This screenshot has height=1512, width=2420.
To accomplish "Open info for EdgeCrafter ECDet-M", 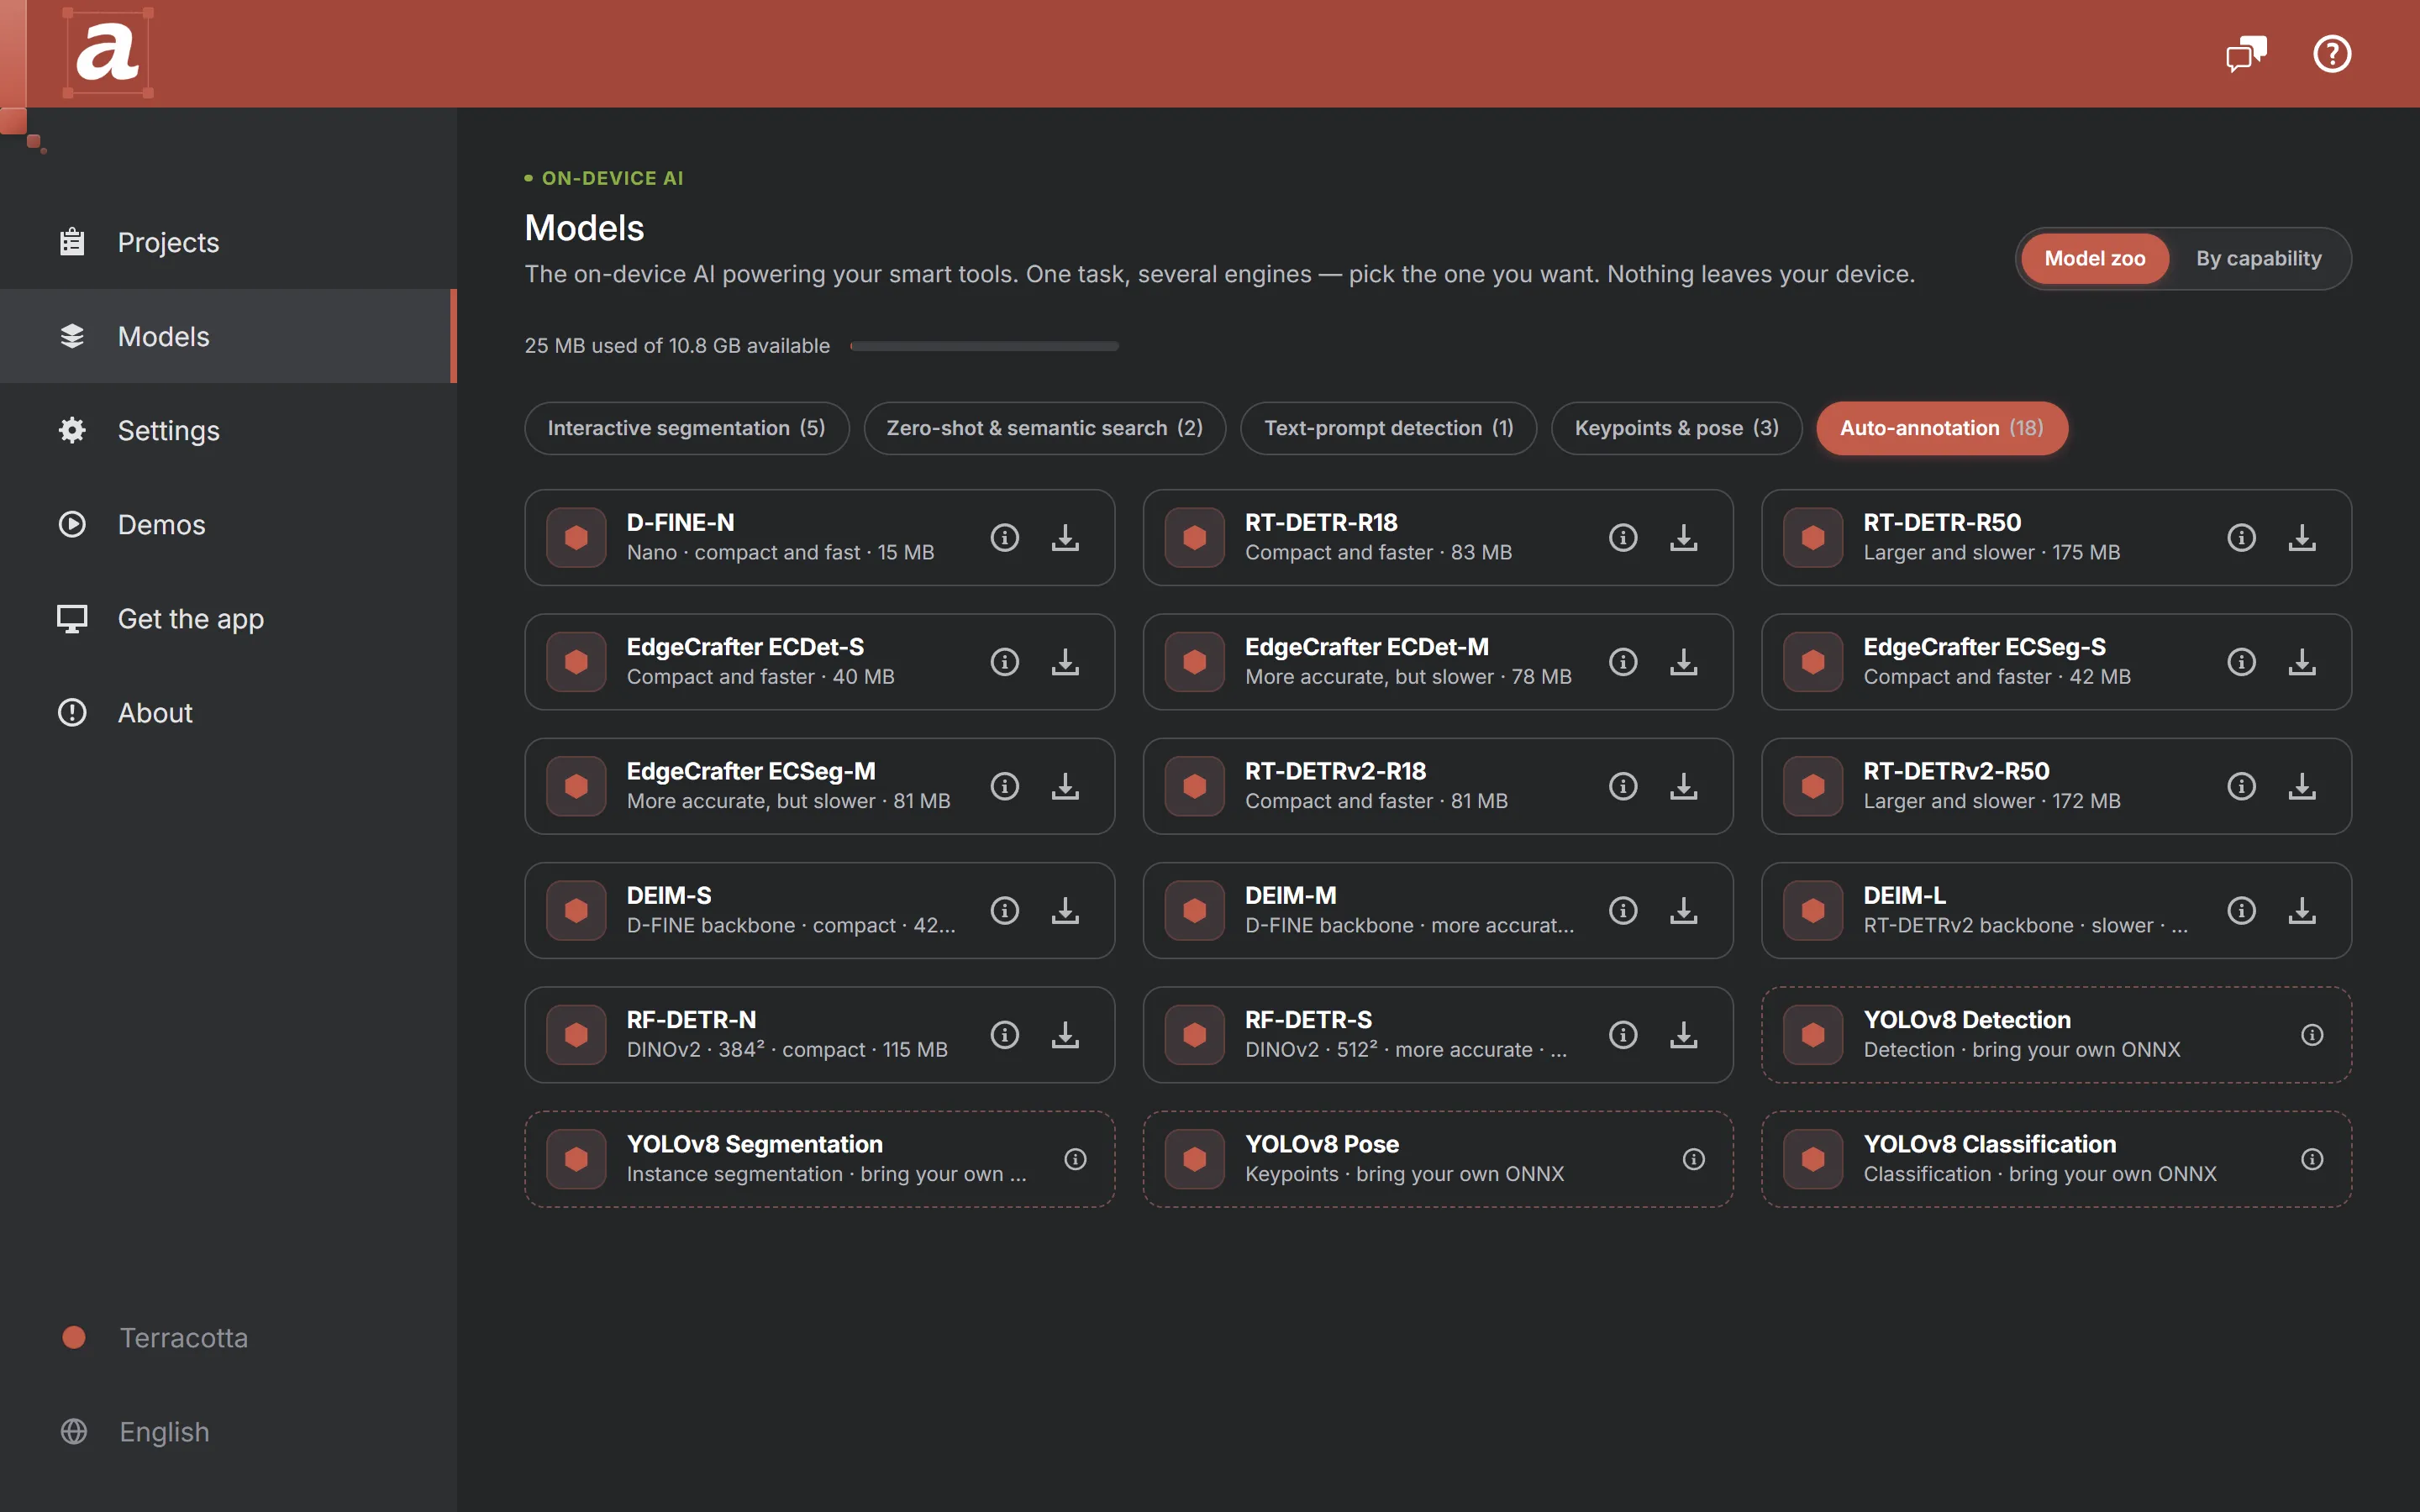I will pyautogui.click(x=1622, y=662).
